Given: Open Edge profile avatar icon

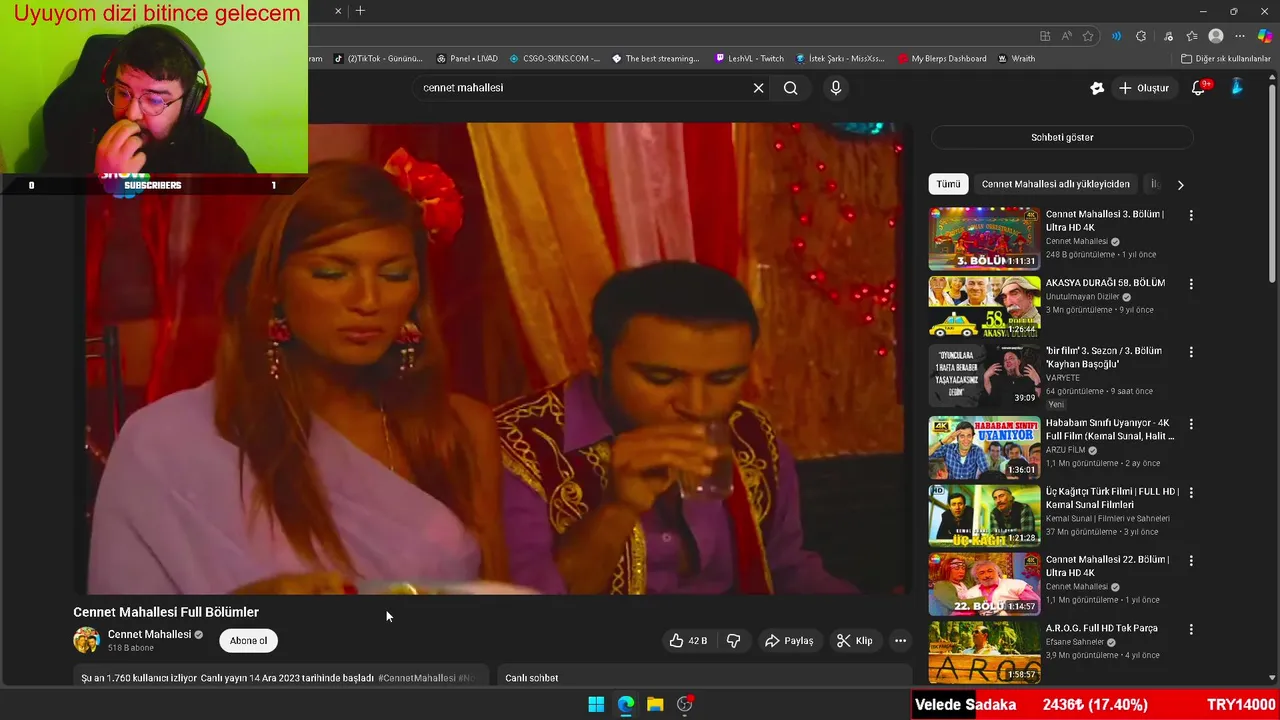Looking at the screenshot, I should (1216, 36).
